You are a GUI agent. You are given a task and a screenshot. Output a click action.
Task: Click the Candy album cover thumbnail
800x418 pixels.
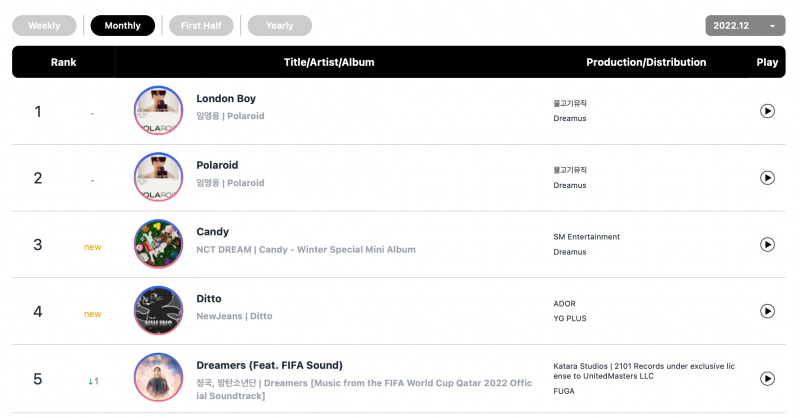click(158, 244)
